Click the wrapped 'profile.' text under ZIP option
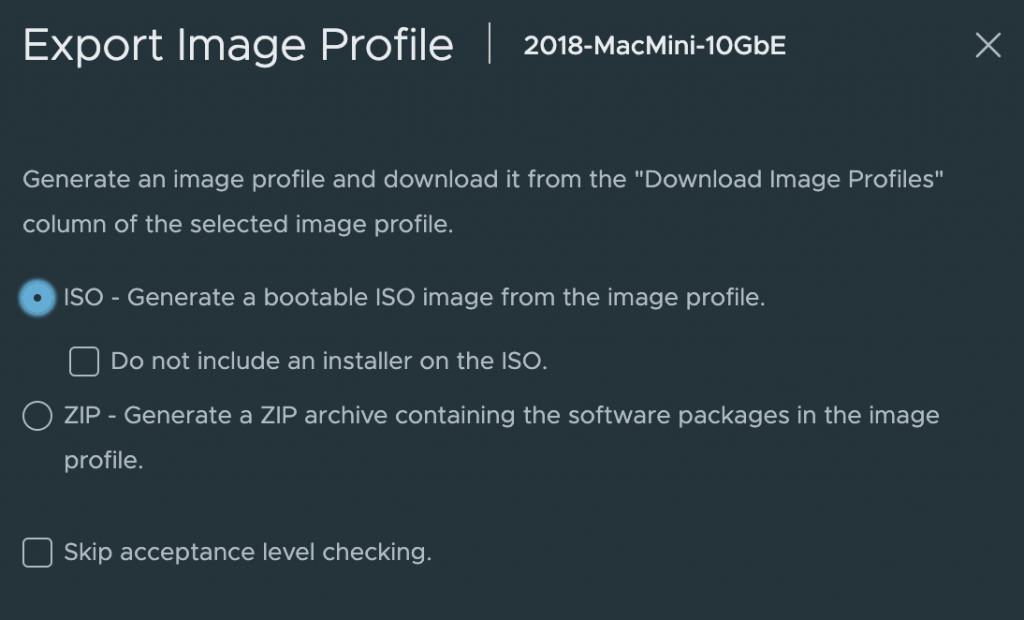1024x620 pixels. coord(104,461)
